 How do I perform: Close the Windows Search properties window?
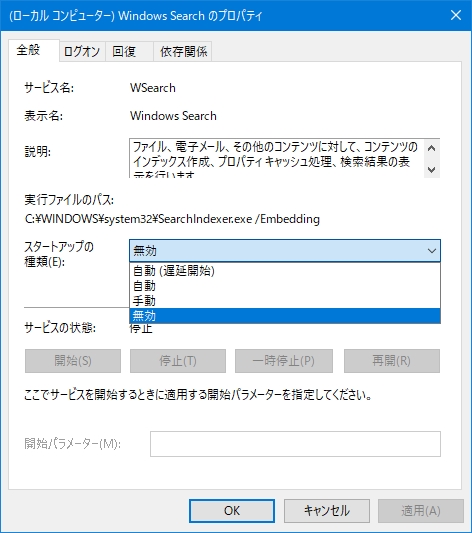455,15
